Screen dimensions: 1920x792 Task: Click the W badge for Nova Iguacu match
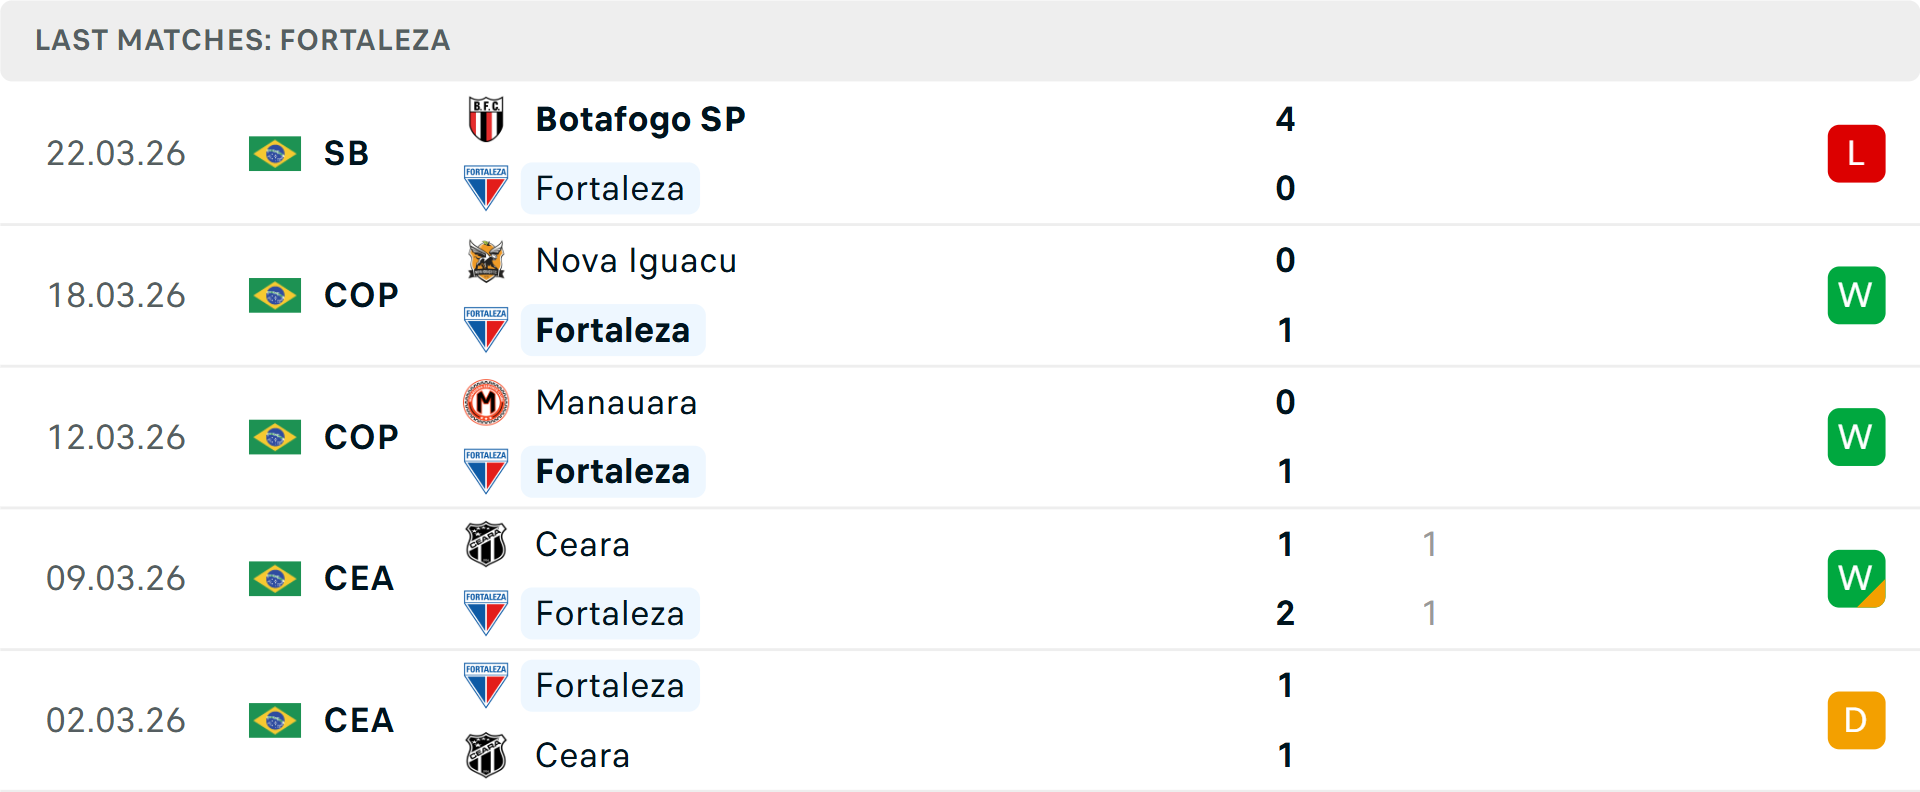[1856, 296]
